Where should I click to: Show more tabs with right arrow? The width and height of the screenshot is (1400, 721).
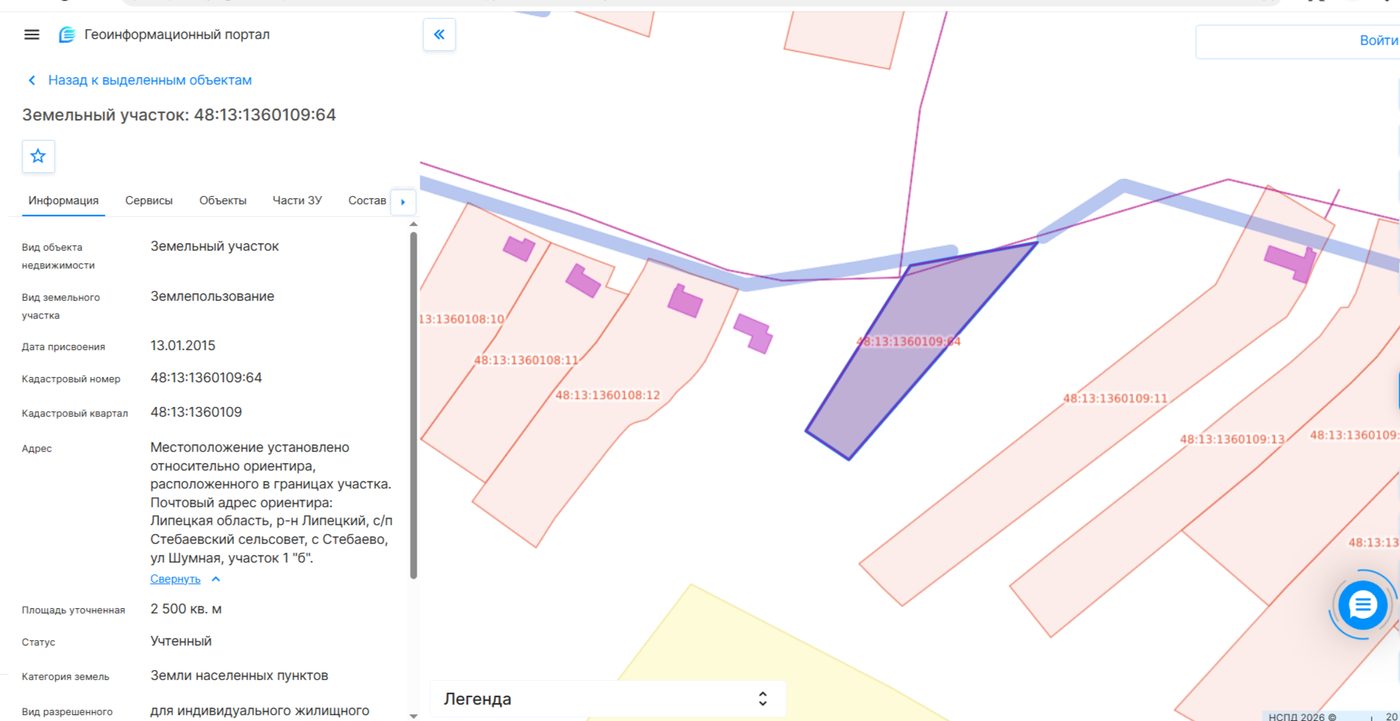click(x=403, y=202)
